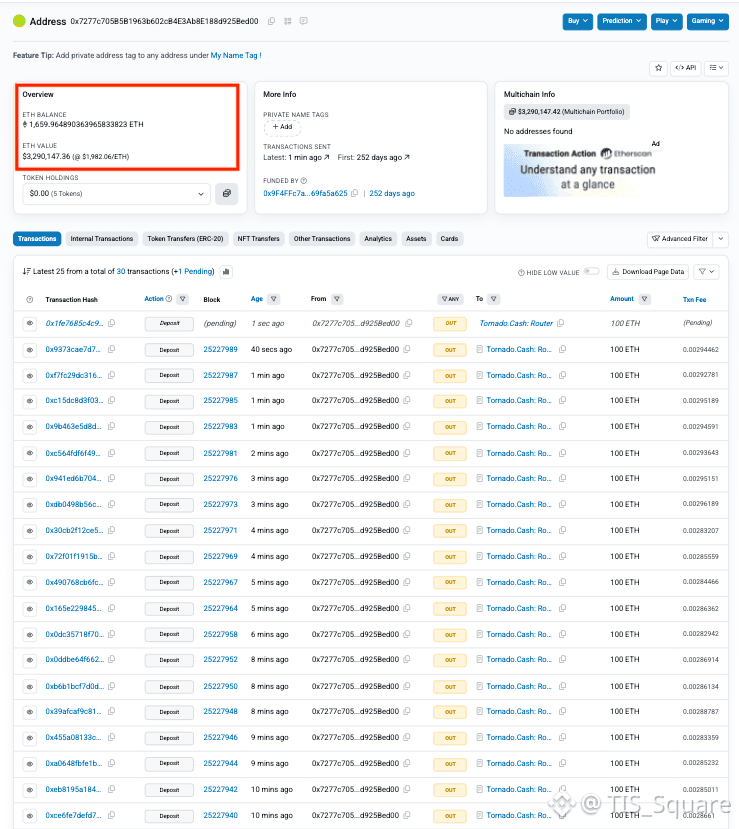This screenshot has height=829, width=739.
Task: Open Tornado.Cash: Router in pending row
Action: pos(516,323)
